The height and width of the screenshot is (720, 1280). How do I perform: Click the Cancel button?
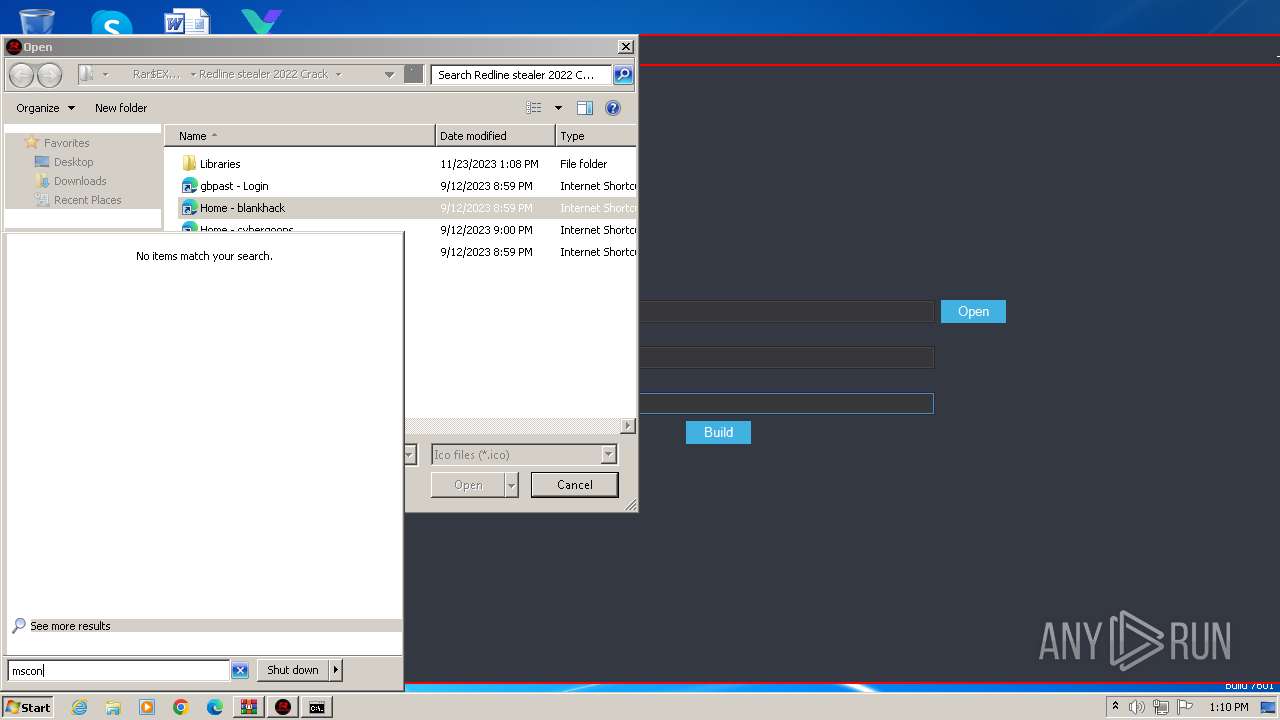[x=574, y=485]
